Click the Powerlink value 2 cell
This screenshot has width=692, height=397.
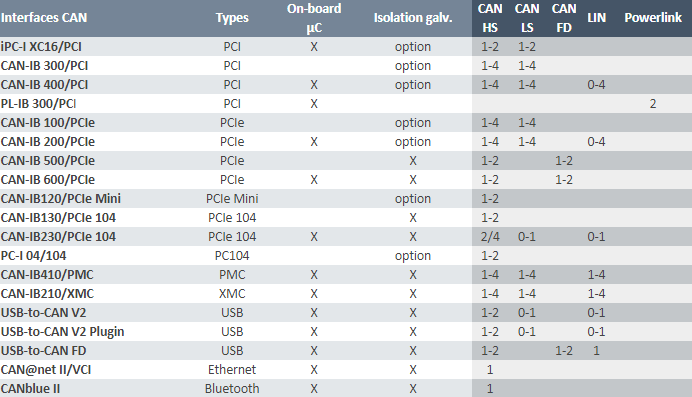pyautogui.click(x=653, y=104)
